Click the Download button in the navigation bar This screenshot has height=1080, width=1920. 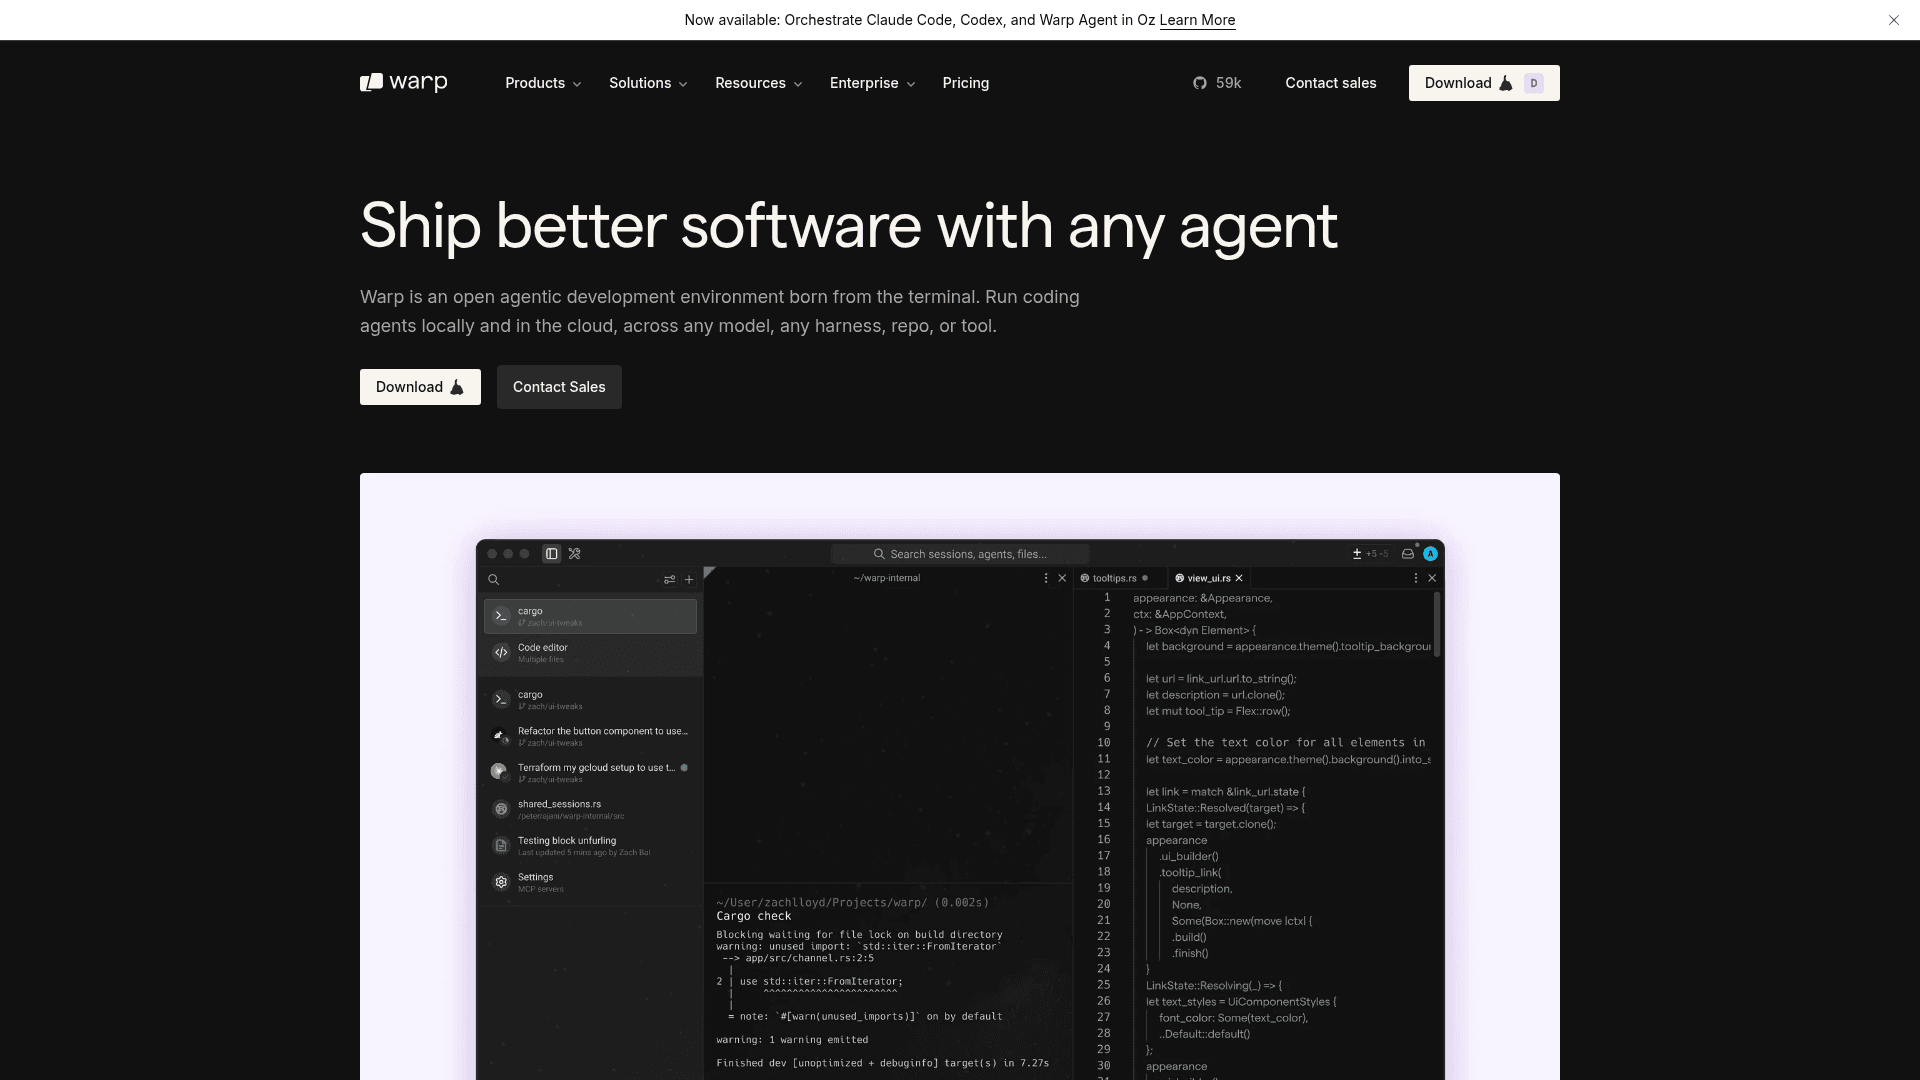1484,83
